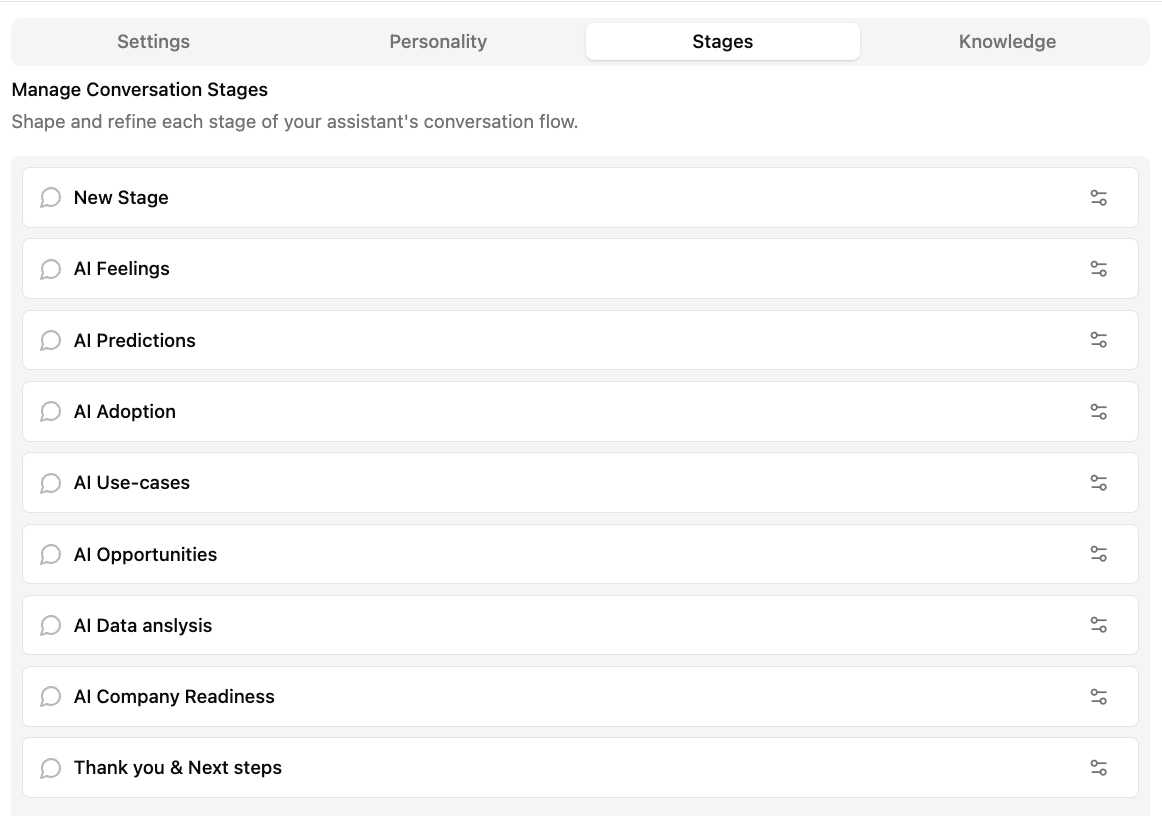
Task: Open settings sliders icon for AI Predictions
Action: point(1098,340)
